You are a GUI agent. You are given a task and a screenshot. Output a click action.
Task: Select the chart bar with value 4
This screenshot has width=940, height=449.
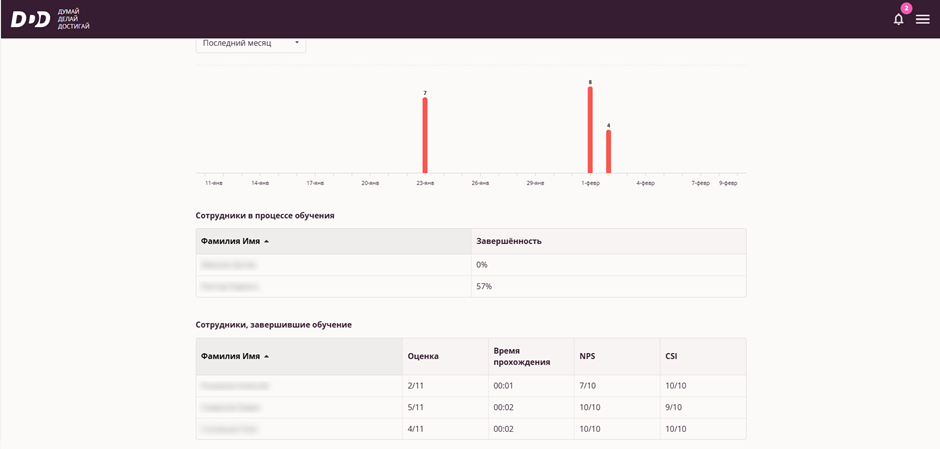pyautogui.click(x=608, y=151)
